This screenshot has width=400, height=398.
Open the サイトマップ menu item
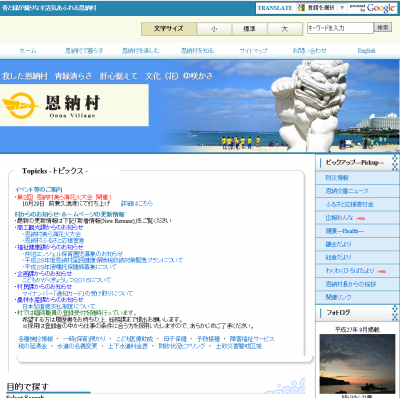pyautogui.click(x=253, y=51)
